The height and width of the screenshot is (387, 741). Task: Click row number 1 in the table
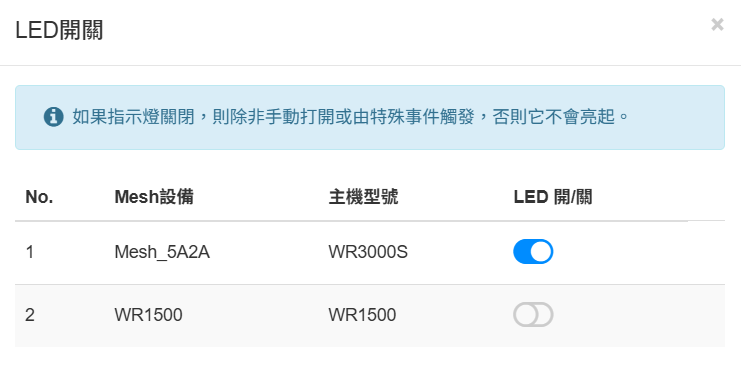[x=30, y=252]
